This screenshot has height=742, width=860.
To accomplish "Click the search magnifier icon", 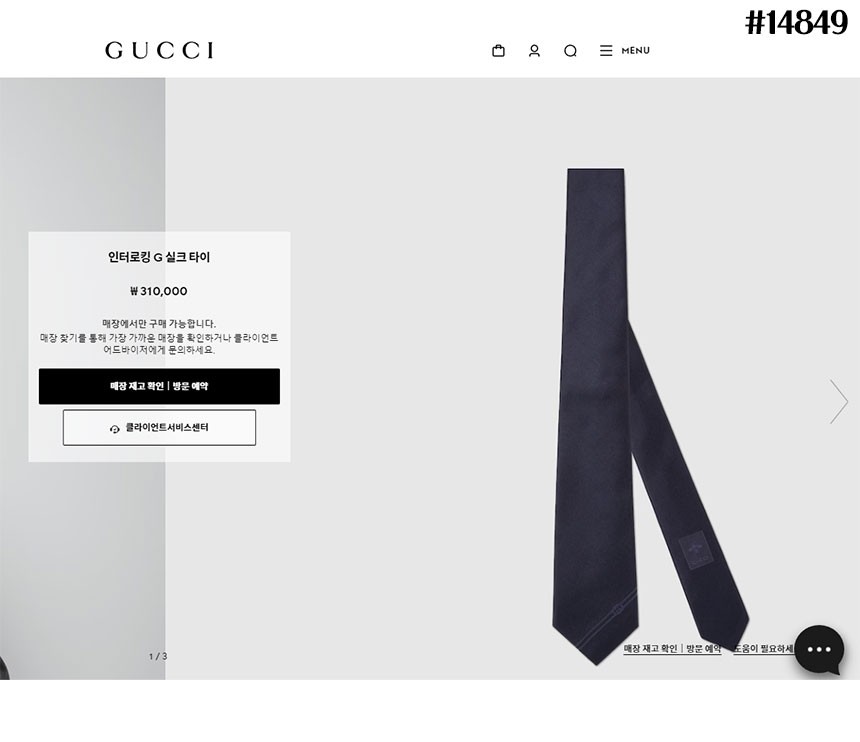I will coord(570,51).
